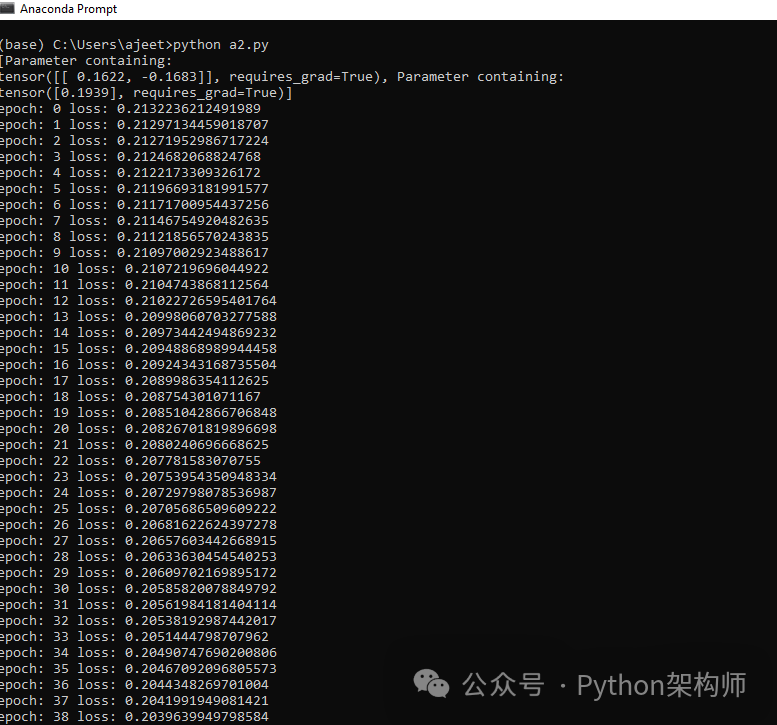The height and width of the screenshot is (725, 777).
Task: Click the epoch 12 loss line
Action: pyautogui.click(x=138, y=301)
